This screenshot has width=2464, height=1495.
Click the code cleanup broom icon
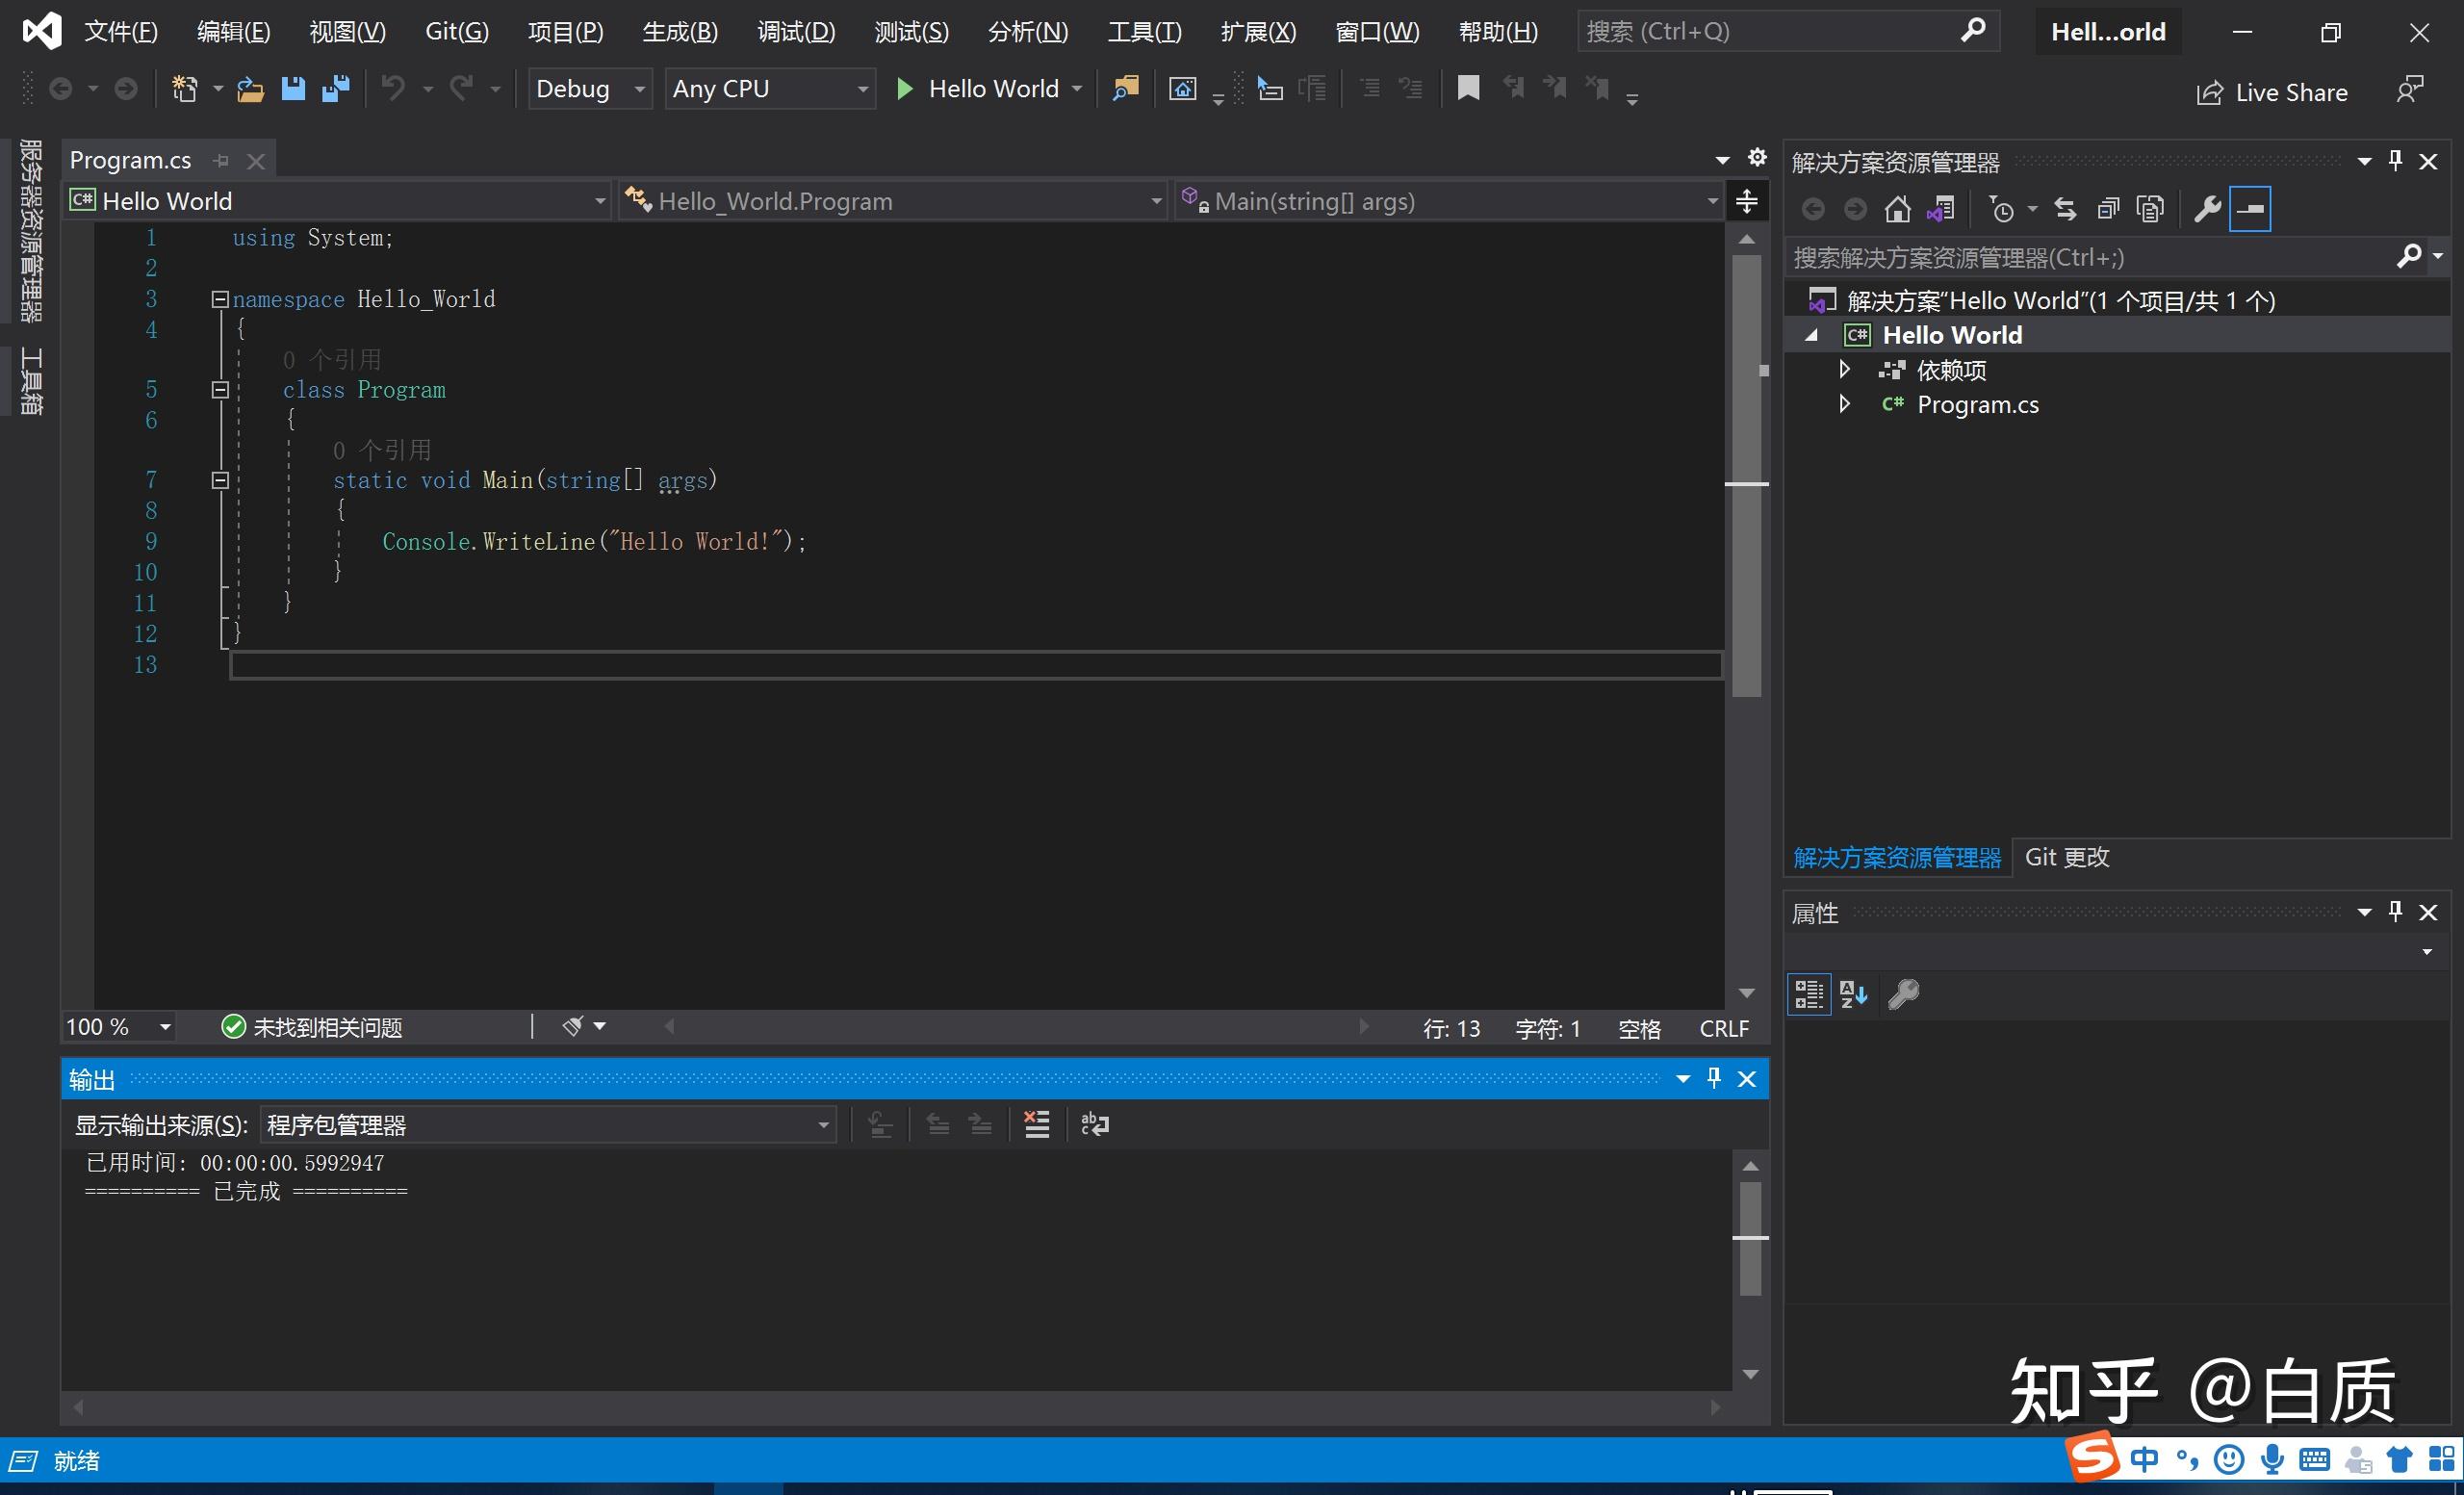point(573,1026)
